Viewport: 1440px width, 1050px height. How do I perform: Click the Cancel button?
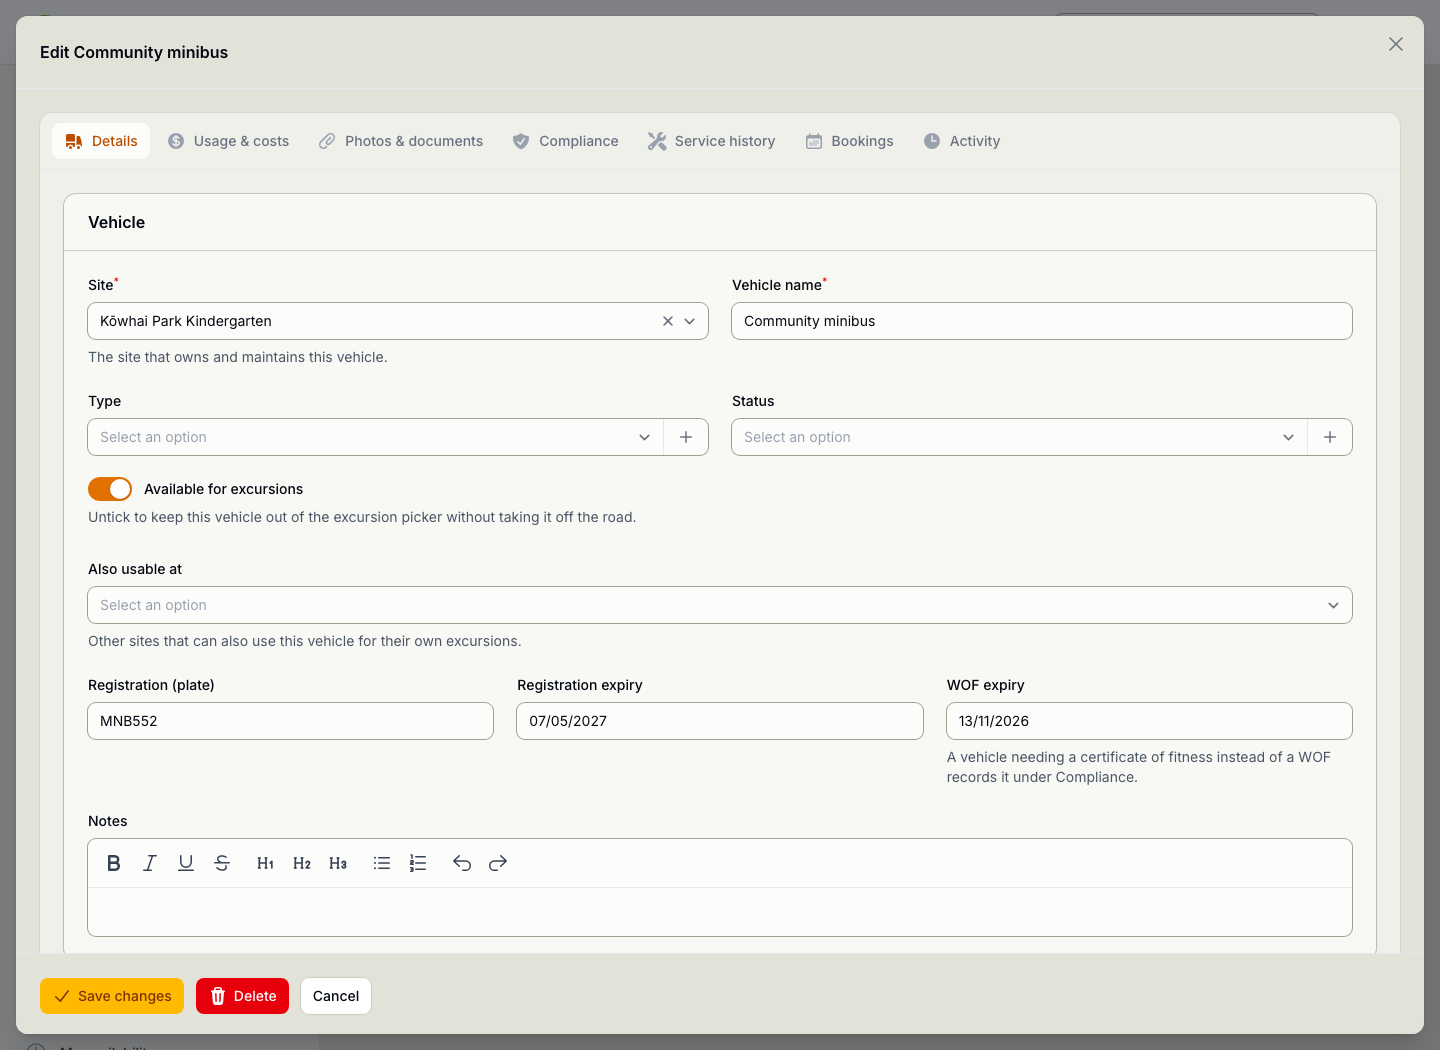[x=336, y=996]
